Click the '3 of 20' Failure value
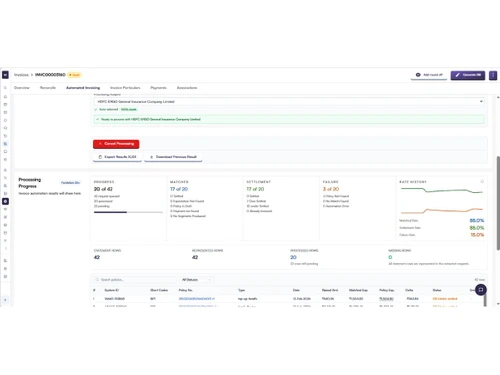Screen dimensions: 500x375 [x=331, y=189]
